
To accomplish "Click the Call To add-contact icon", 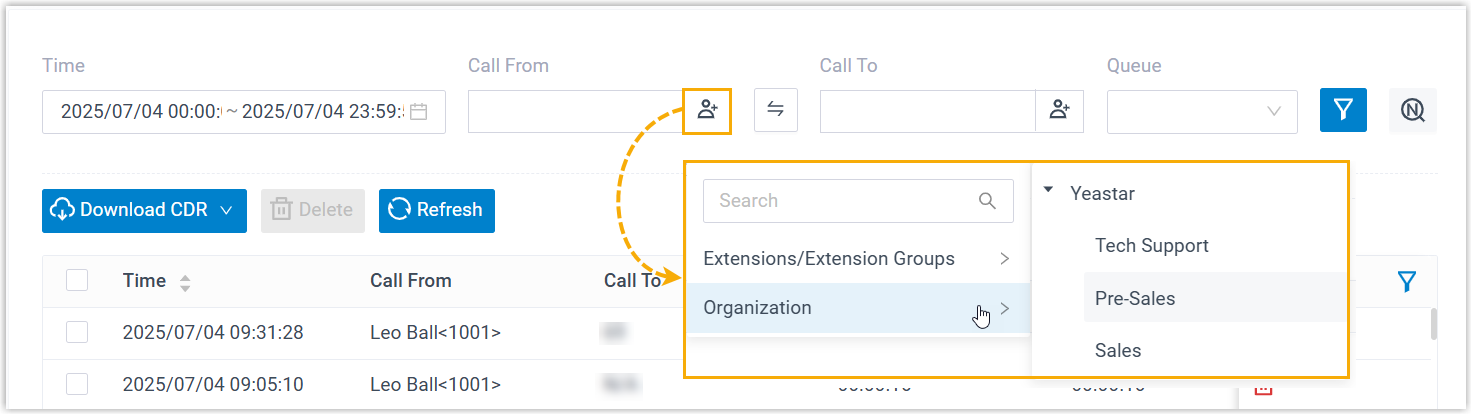I will point(1060,111).
